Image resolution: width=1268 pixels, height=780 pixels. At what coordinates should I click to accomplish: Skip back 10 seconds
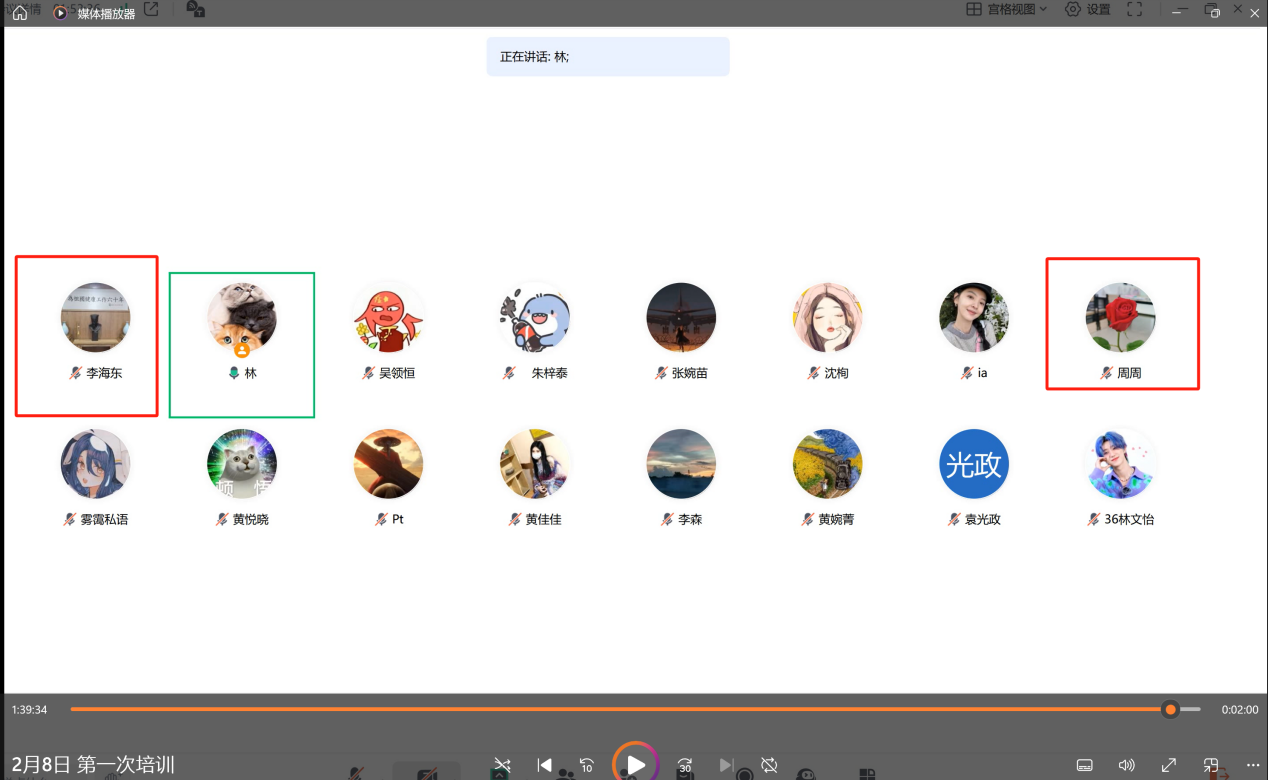[x=587, y=765]
